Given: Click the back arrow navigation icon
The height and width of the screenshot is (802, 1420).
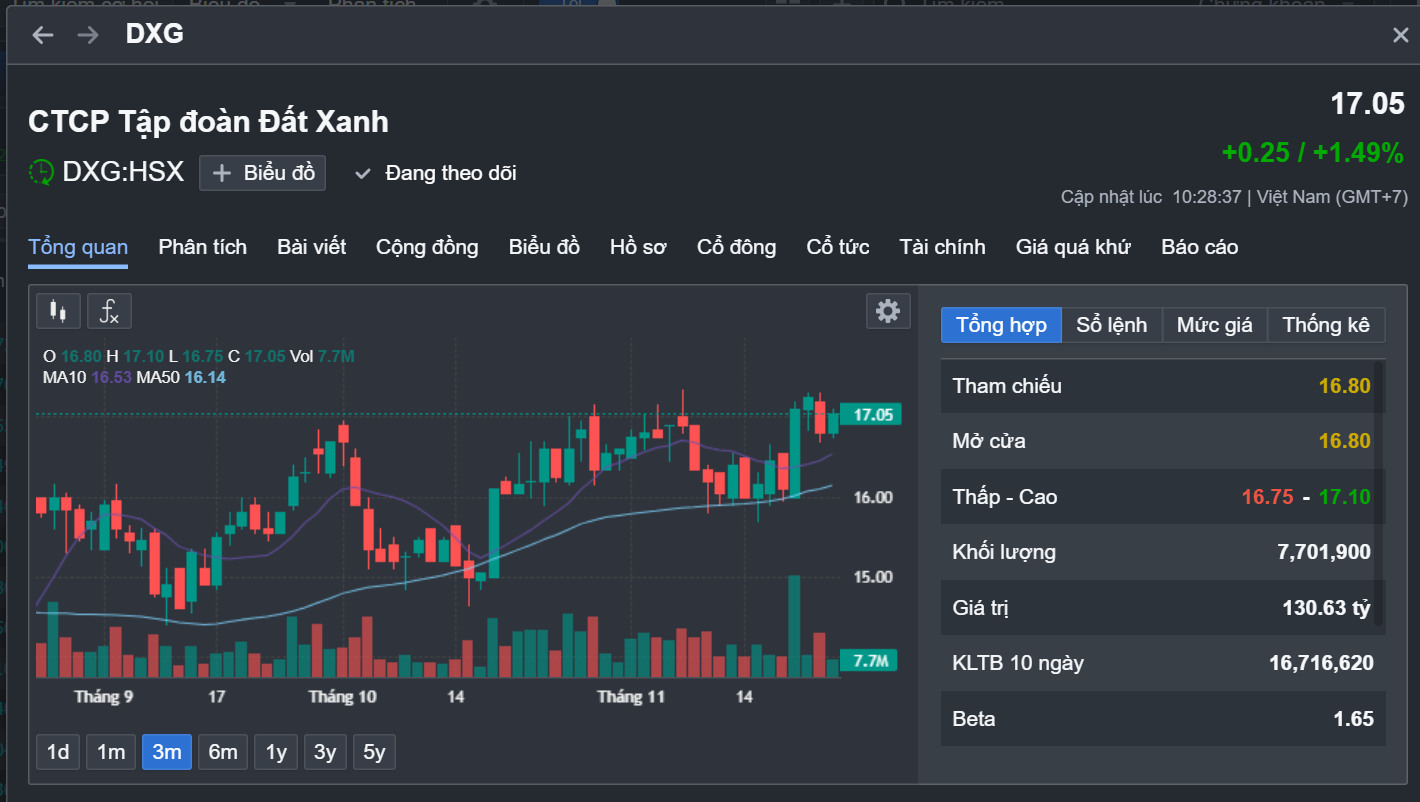Looking at the screenshot, I should [x=42, y=35].
